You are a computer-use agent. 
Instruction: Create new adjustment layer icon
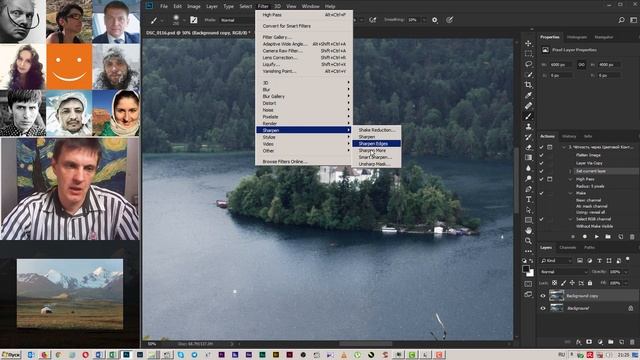point(600,342)
